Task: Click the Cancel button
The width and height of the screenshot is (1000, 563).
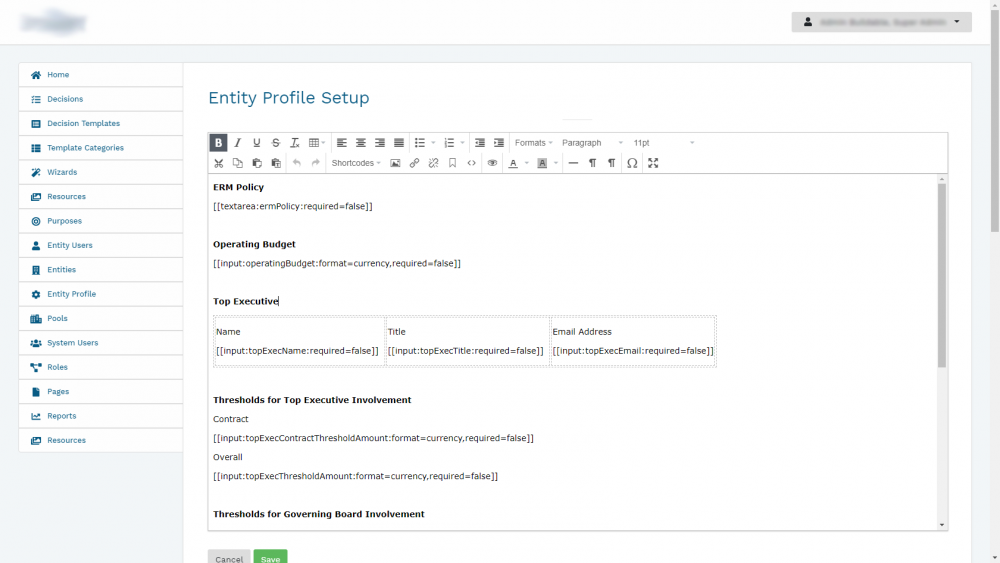Action: click(229, 557)
